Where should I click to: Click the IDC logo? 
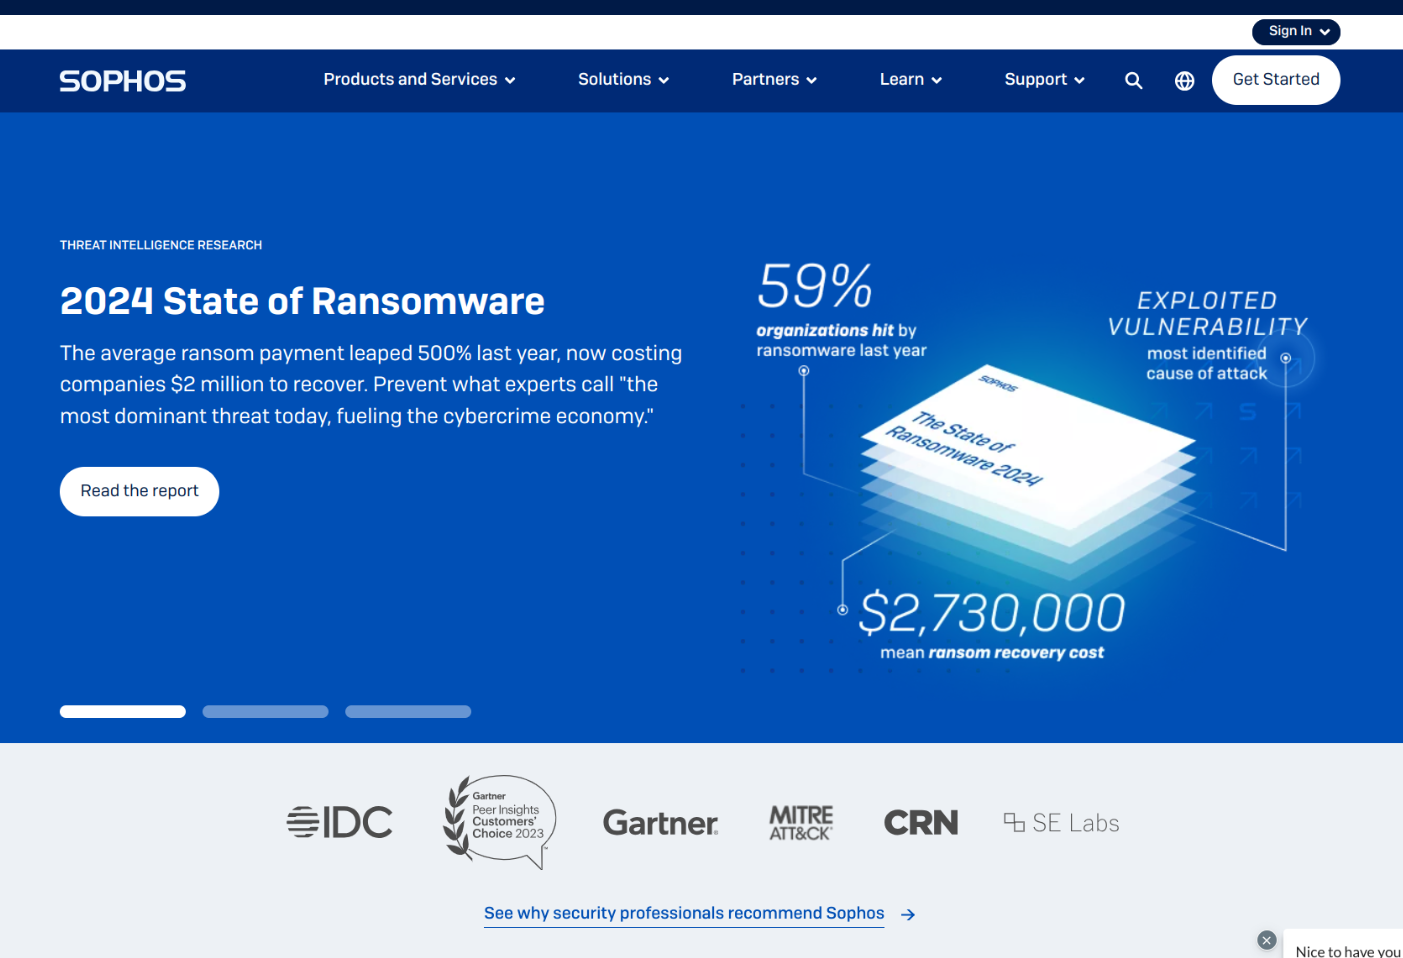pyautogui.click(x=340, y=822)
